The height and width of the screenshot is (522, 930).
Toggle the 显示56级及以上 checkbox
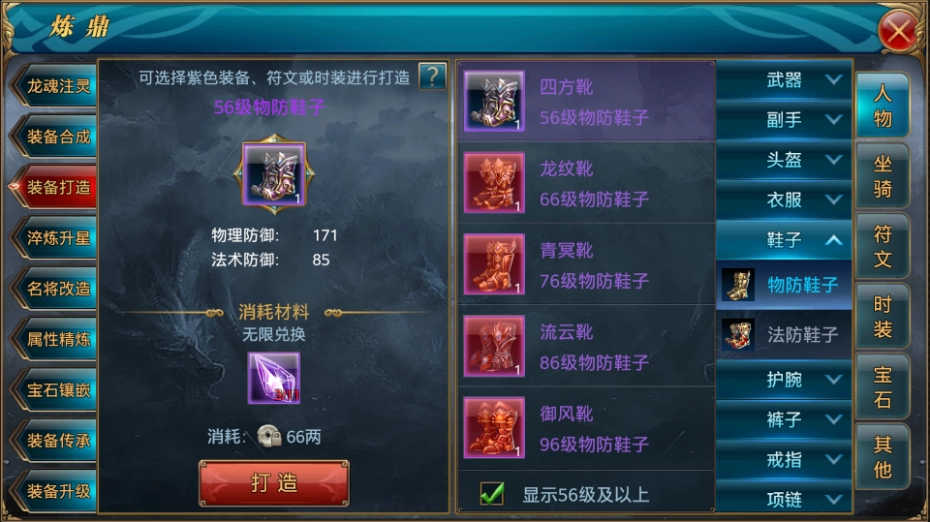click(x=492, y=494)
